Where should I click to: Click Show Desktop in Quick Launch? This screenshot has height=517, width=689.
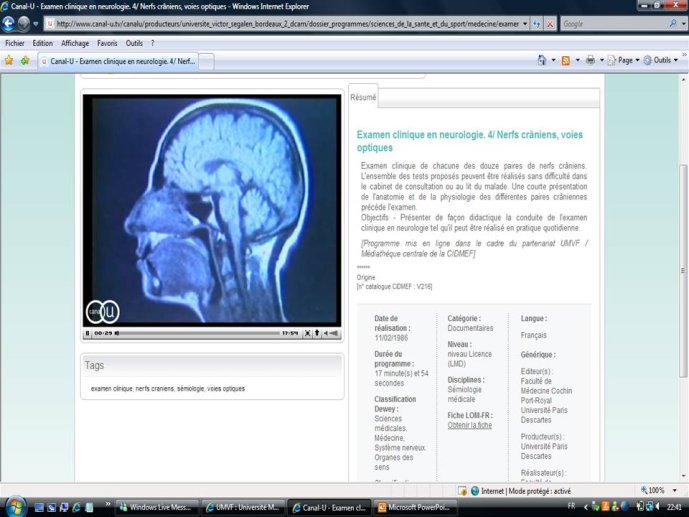[39, 507]
